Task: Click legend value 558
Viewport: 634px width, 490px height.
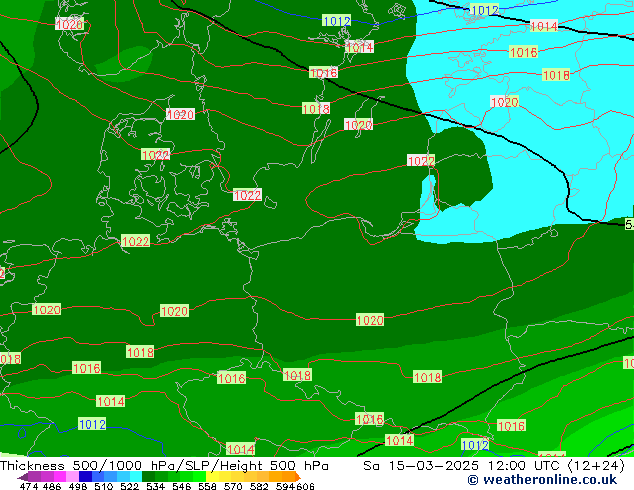Action: (207, 486)
